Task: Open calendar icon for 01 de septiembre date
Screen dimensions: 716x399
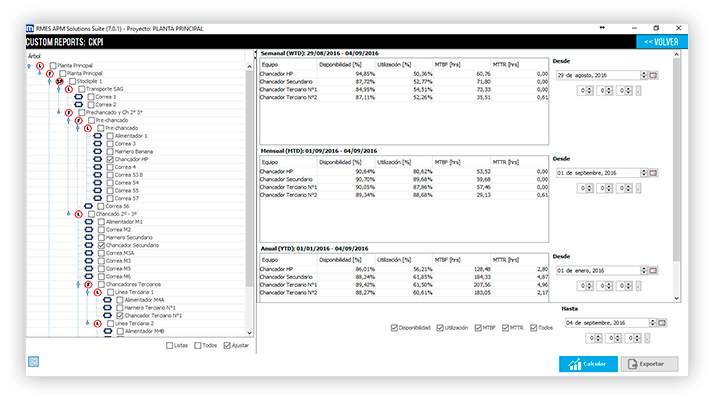Action: (x=653, y=173)
